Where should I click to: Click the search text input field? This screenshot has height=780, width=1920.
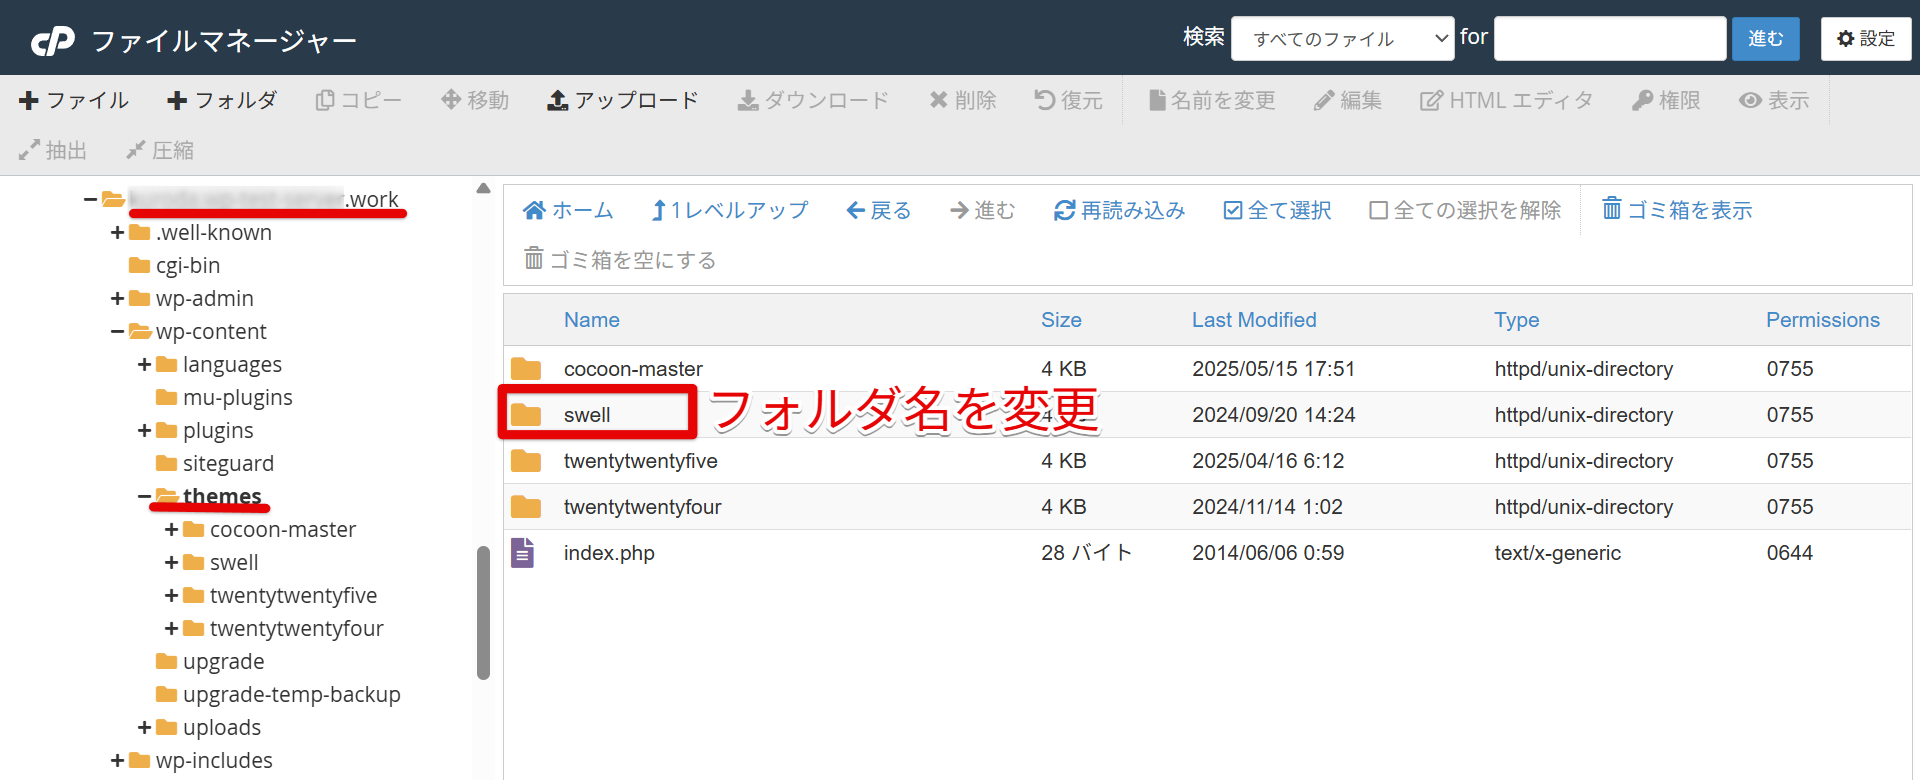(x=1609, y=39)
